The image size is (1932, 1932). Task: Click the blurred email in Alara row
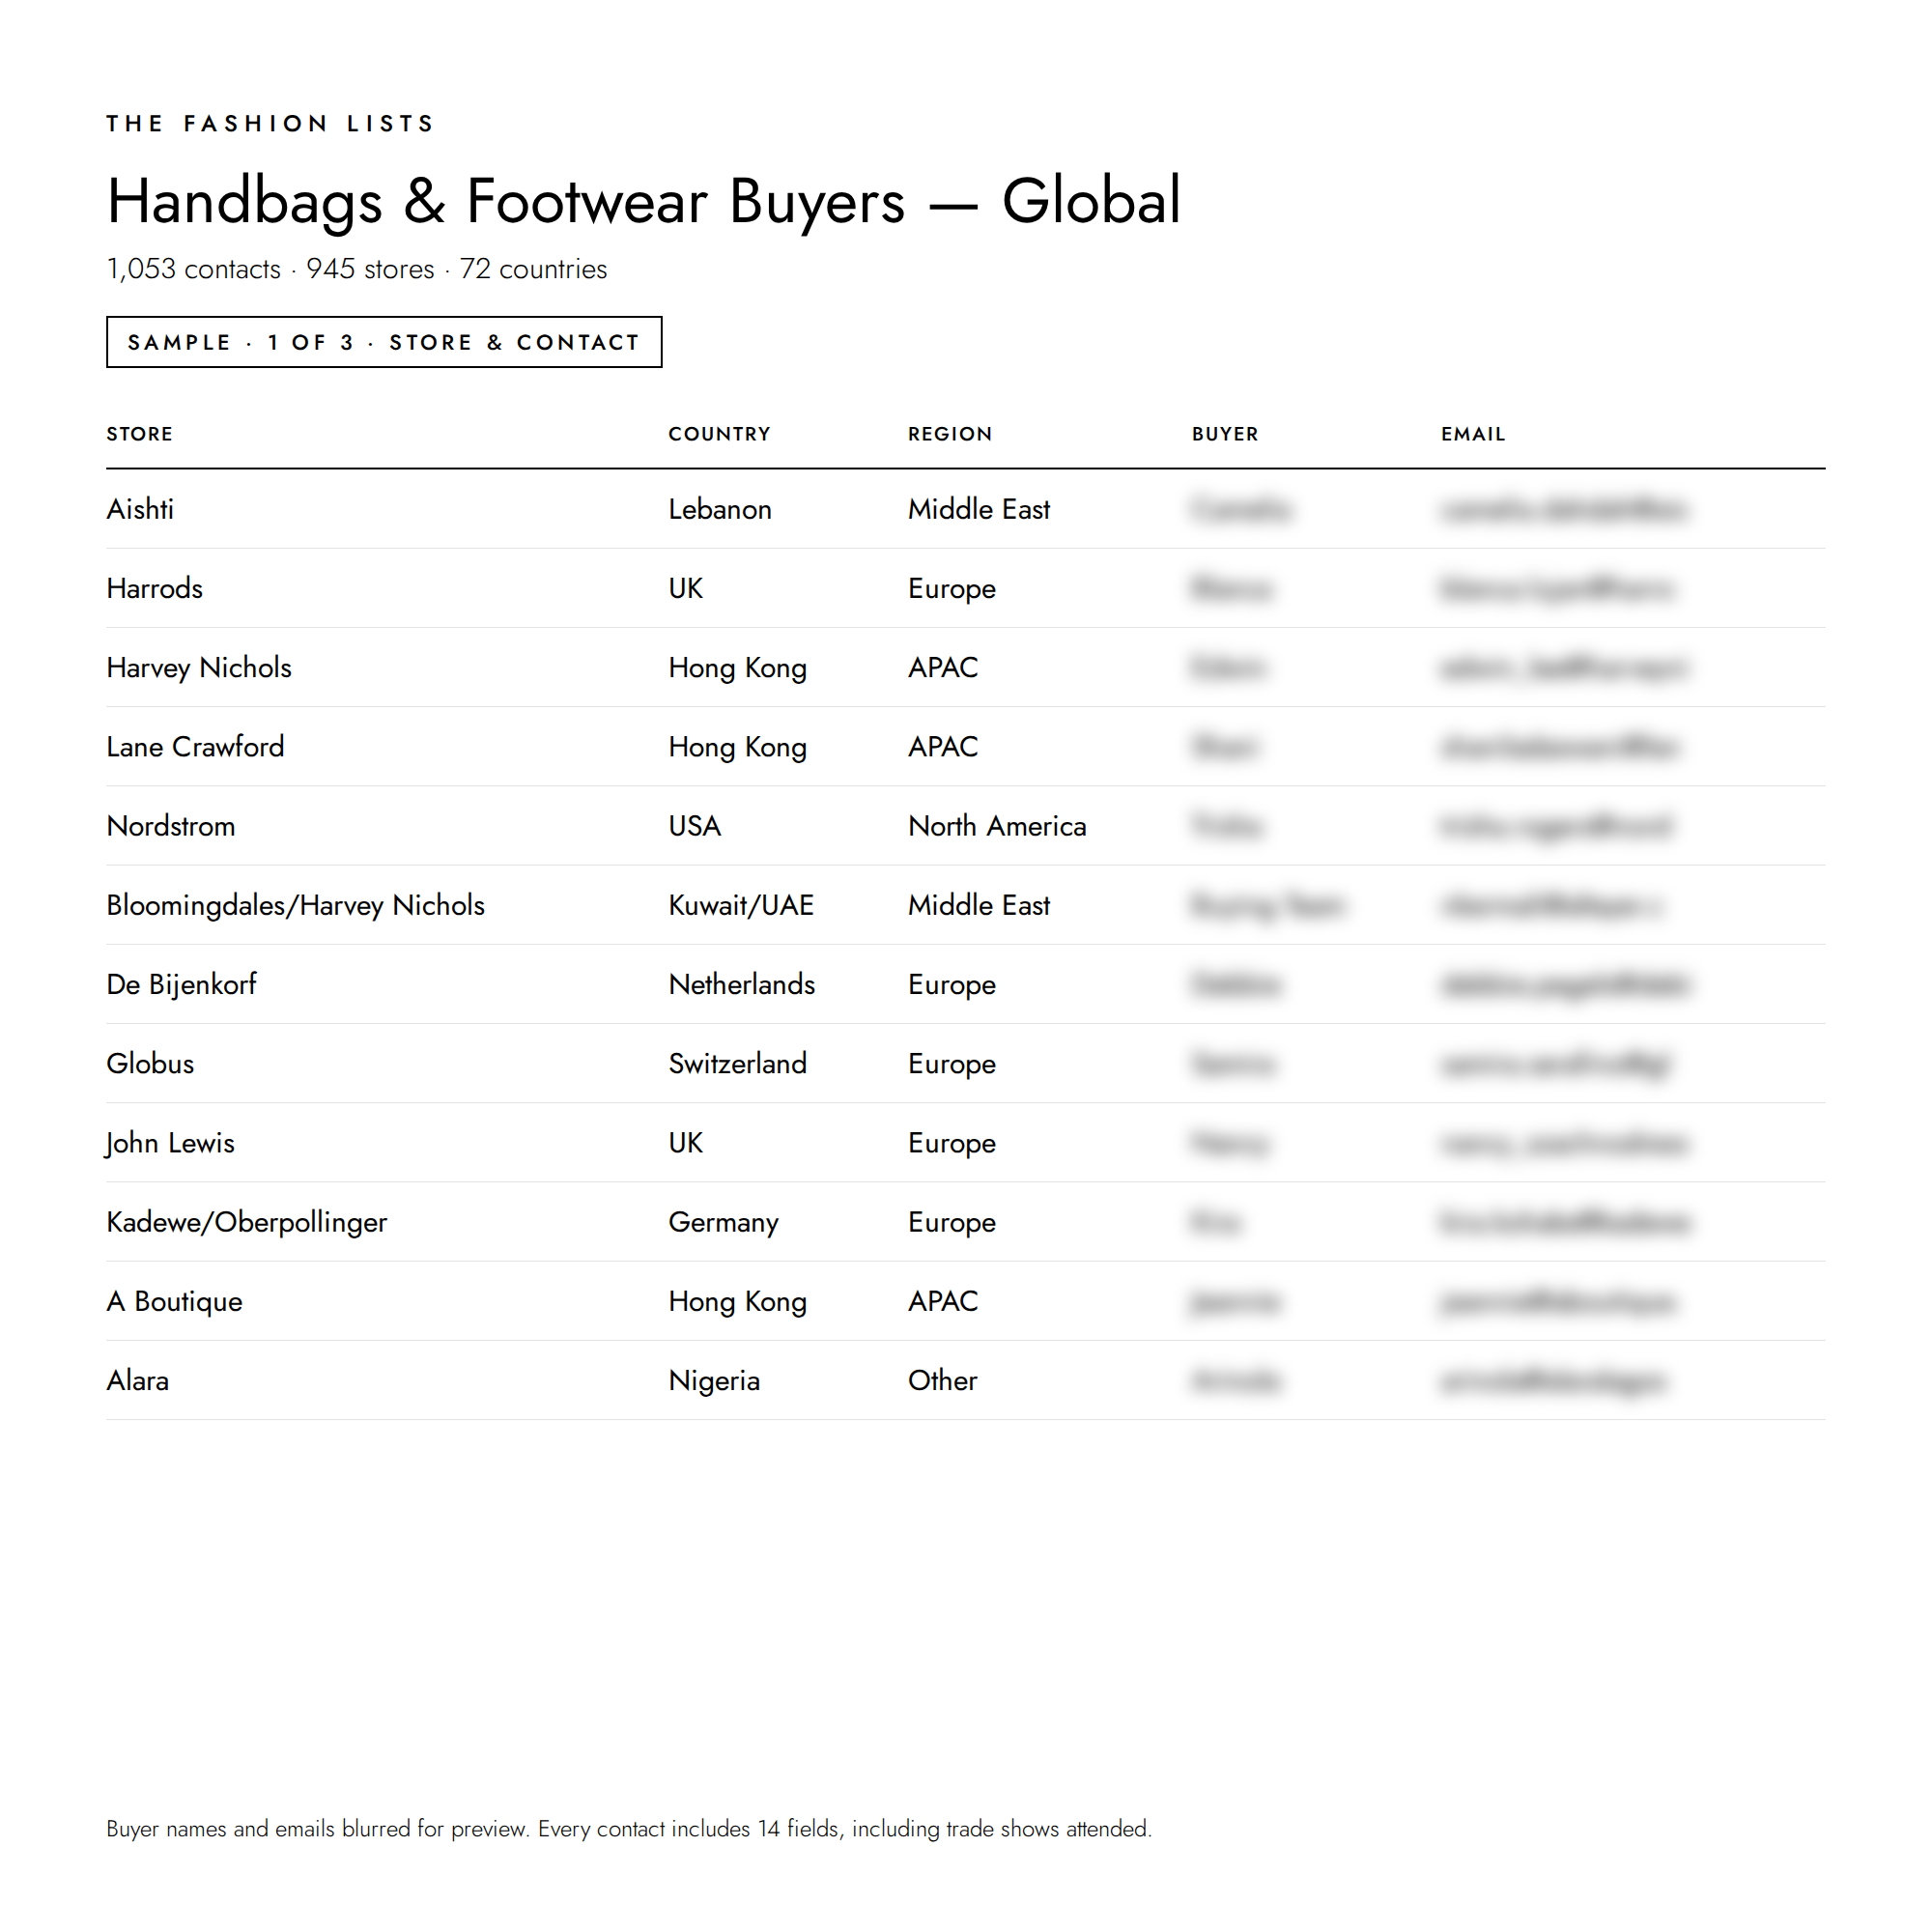click(x=1553, y=1380)
